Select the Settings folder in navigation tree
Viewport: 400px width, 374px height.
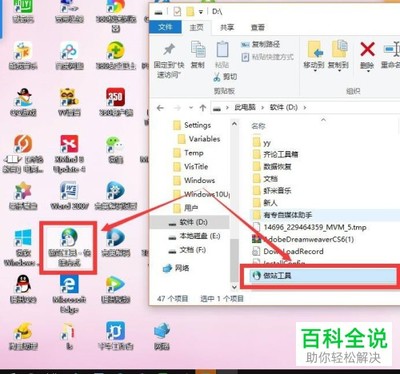click(x=193, y=125)
